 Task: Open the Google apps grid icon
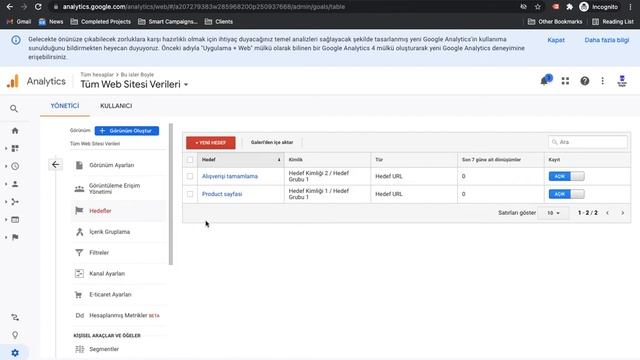coord(565,81)
